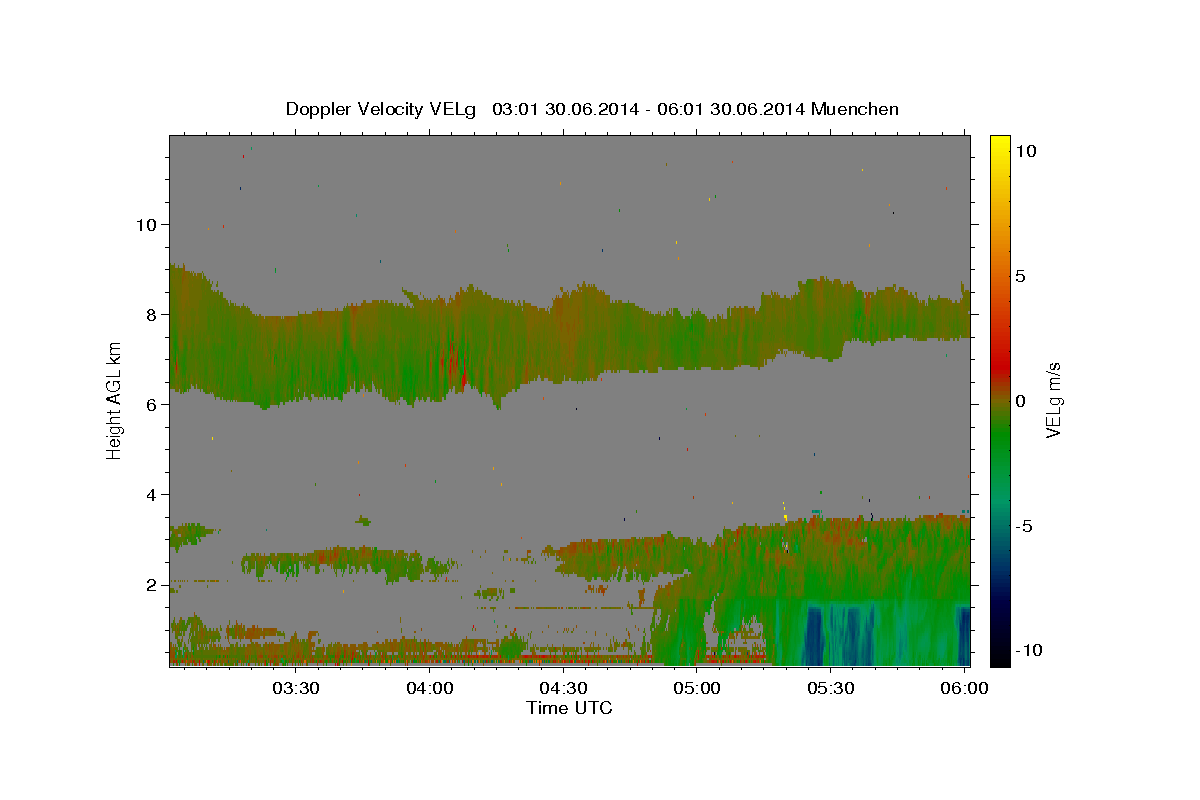Click the 'Time UTC' axis label
This screenshot has width=1200, height=800.
tap(569, 708)
